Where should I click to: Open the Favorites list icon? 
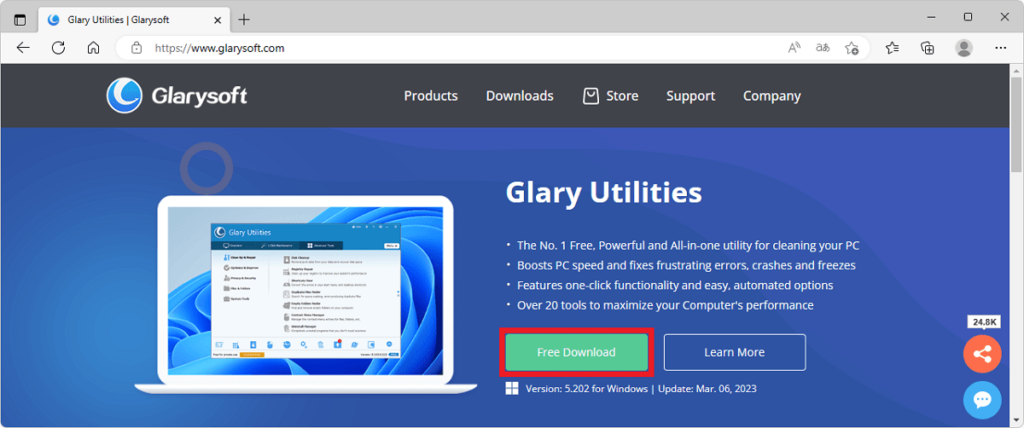pos(892,48)
